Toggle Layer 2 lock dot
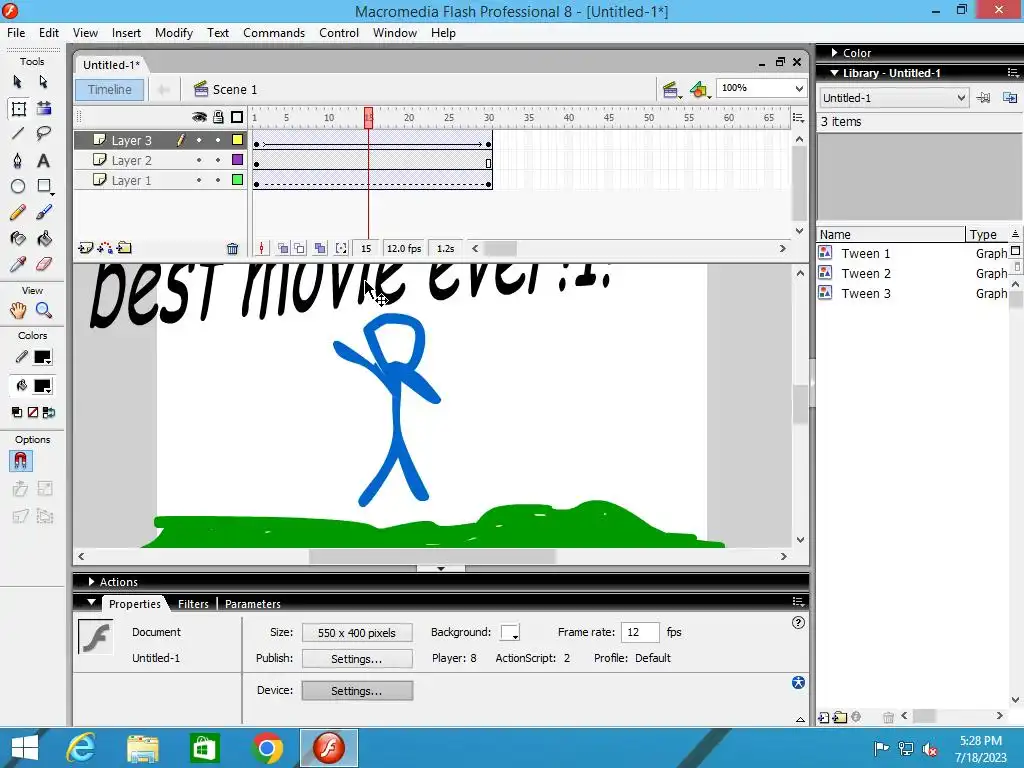1024x768 pixels. [x=218, y=160]
